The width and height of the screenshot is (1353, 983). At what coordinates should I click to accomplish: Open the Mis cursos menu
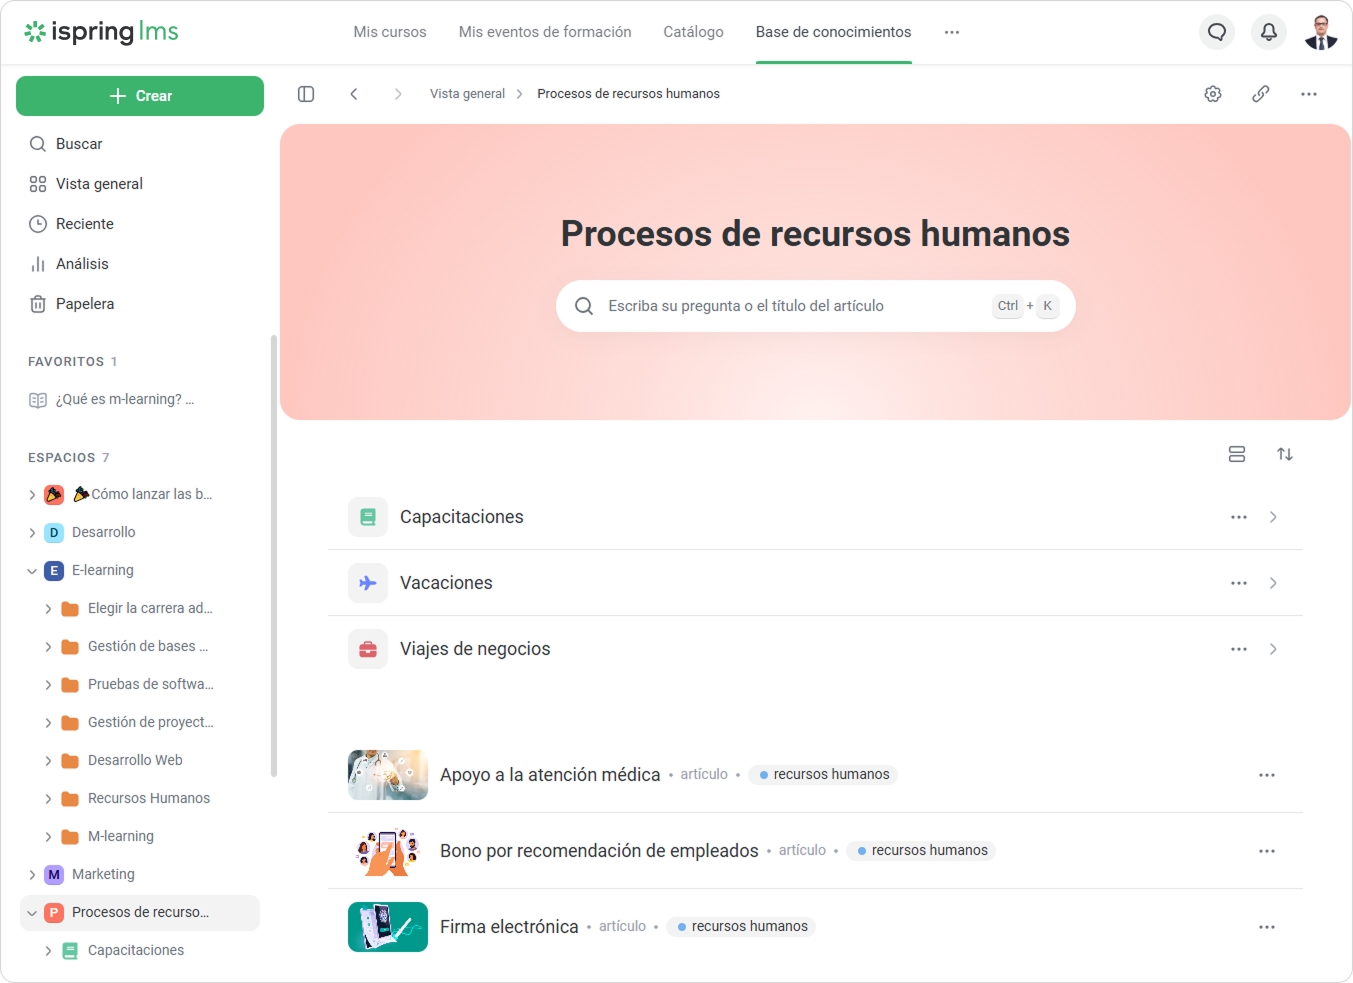click(389, 31)
